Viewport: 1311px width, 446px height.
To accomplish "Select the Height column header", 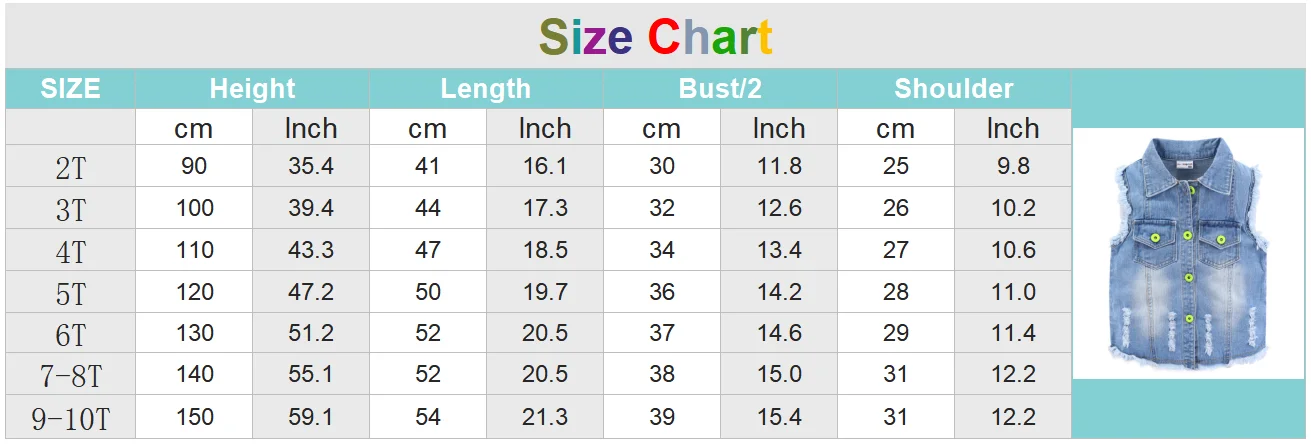I will [x=252, y=88].
